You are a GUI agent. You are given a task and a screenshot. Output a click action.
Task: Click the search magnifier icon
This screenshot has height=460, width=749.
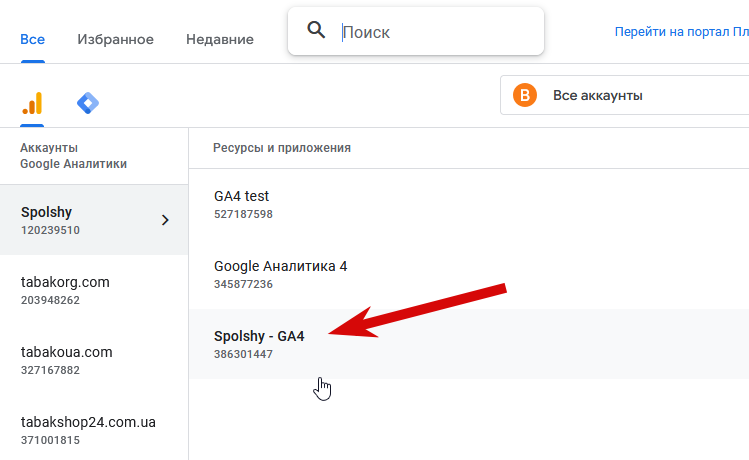[x=316, y=31]
